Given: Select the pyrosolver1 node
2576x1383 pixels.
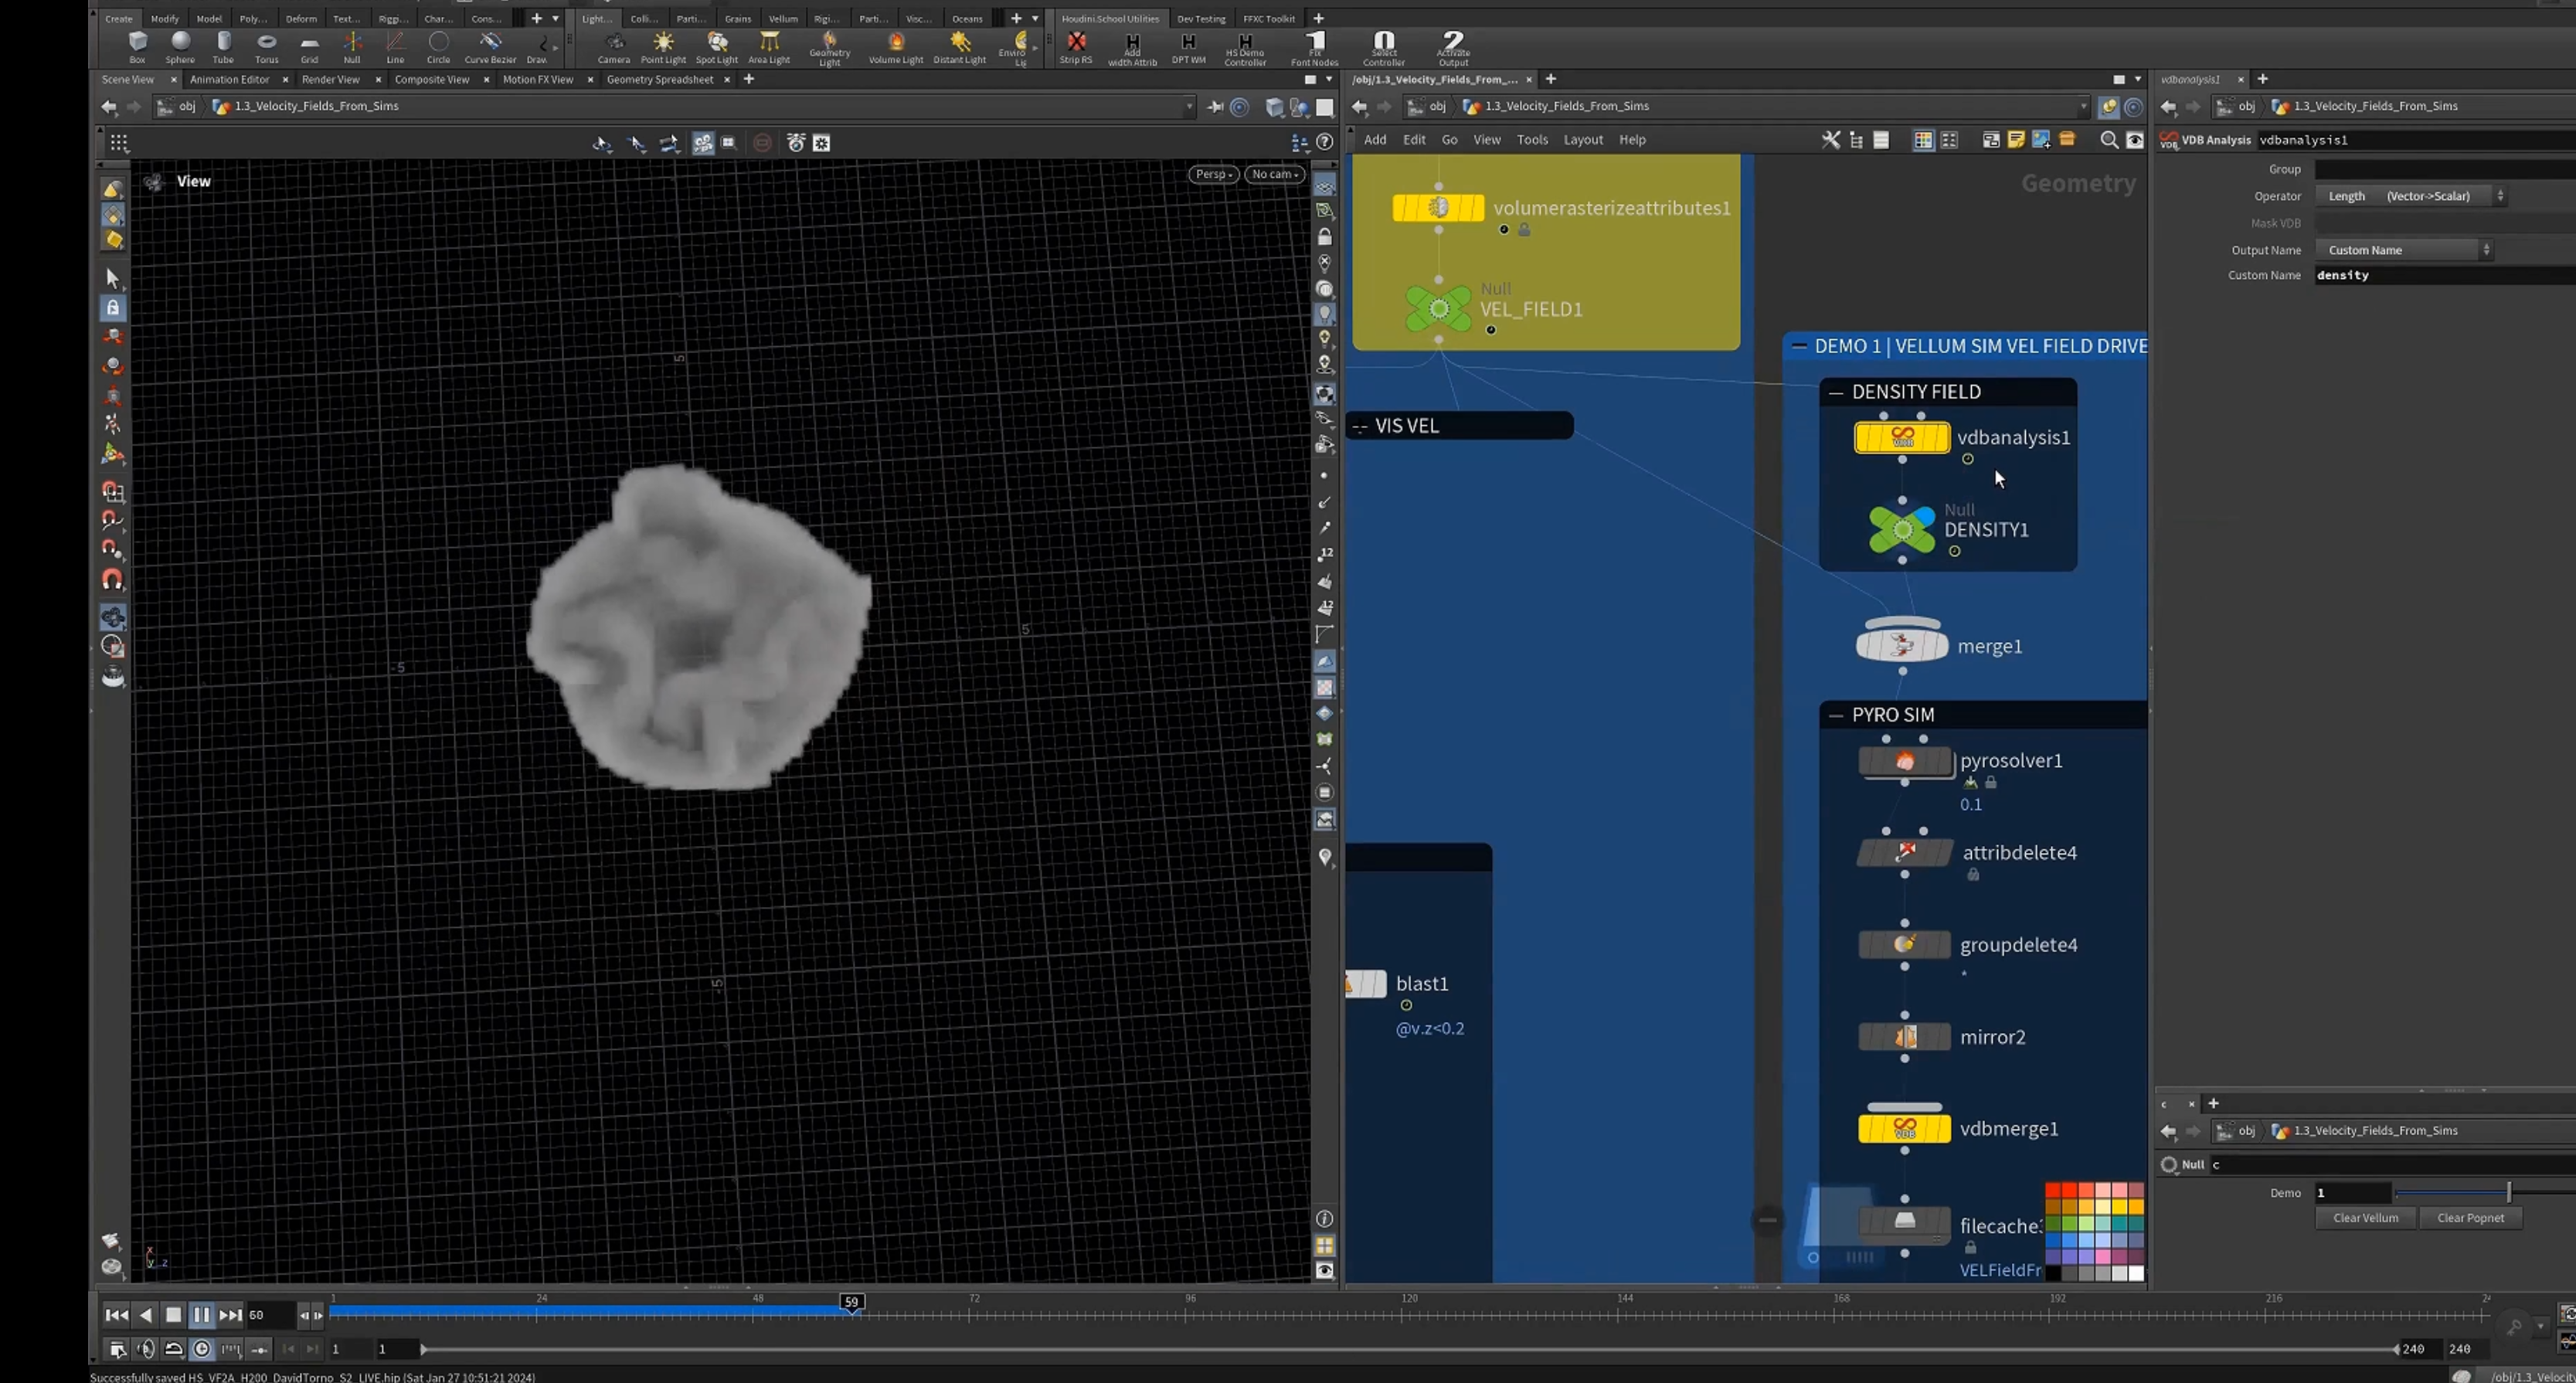Looking at the screenshot, I should click(x=1905, y=762).
